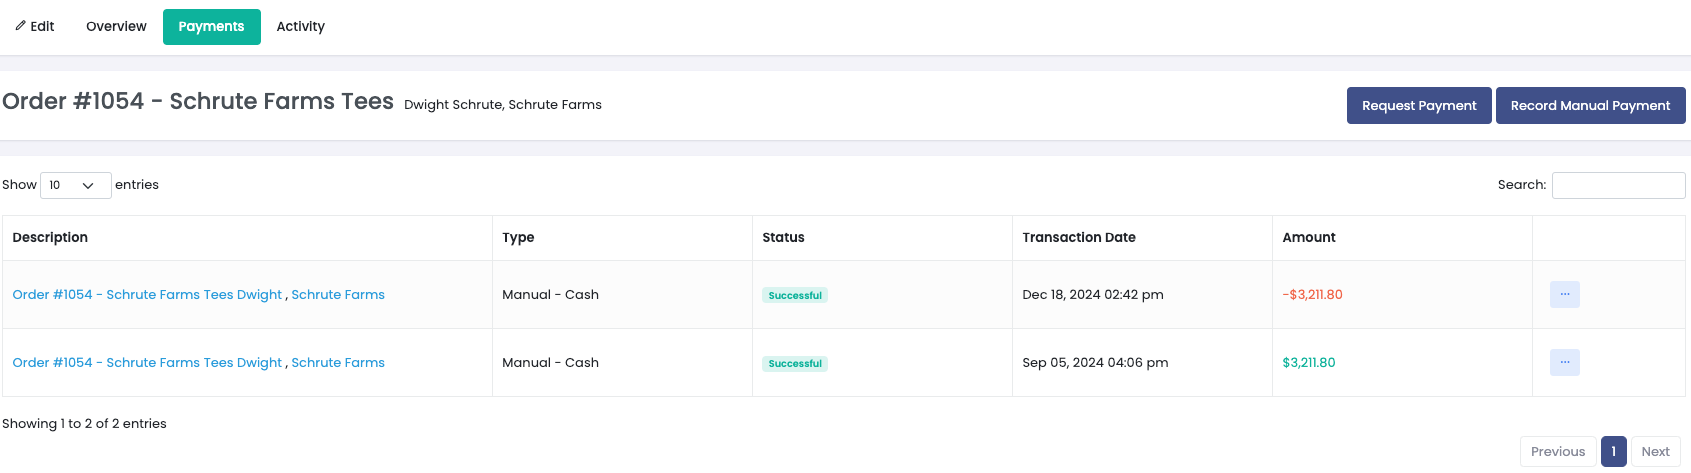1691x473 pixels.
Task: Go to page 1 in pagination
Action: [1614, 452]
